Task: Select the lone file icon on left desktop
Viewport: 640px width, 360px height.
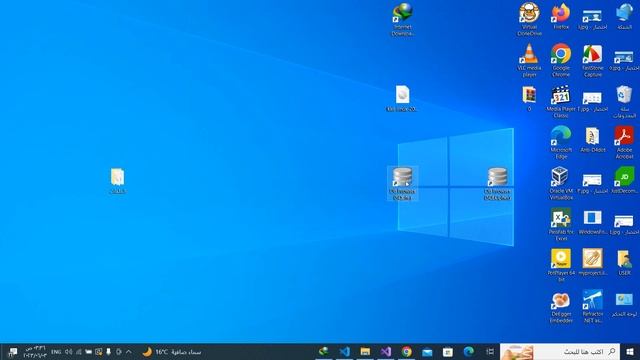Action: tap(118, 181)
